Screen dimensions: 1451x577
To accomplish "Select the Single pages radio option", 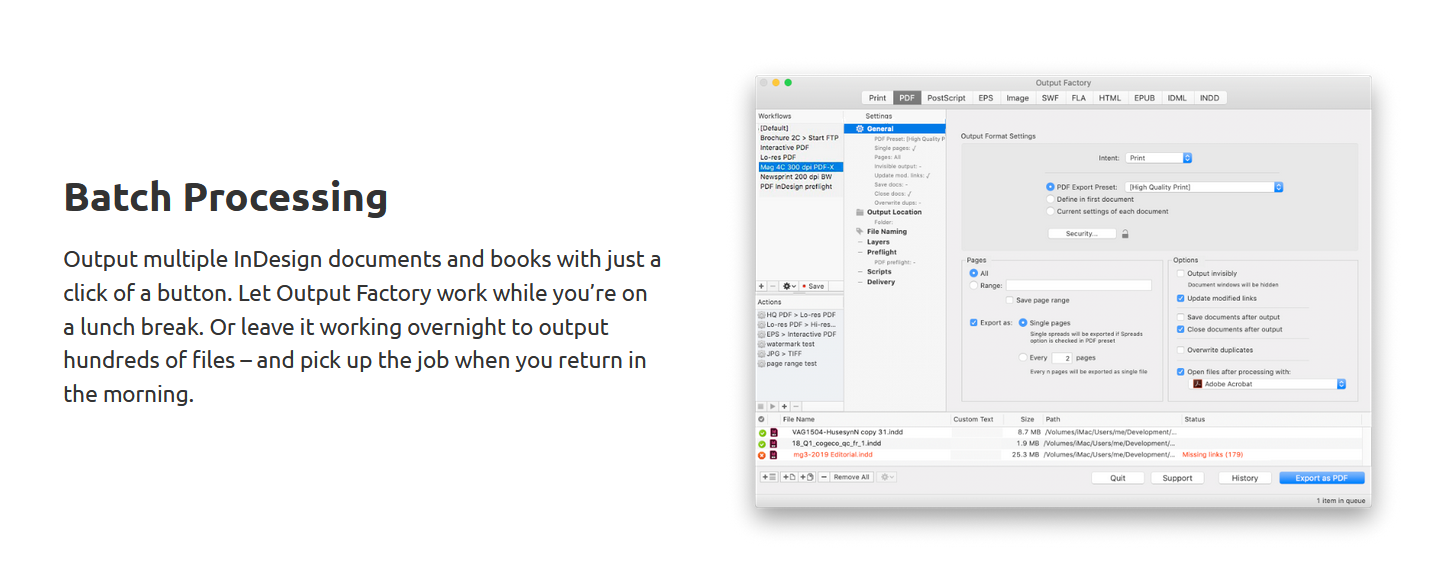I will coord(1023,323).
